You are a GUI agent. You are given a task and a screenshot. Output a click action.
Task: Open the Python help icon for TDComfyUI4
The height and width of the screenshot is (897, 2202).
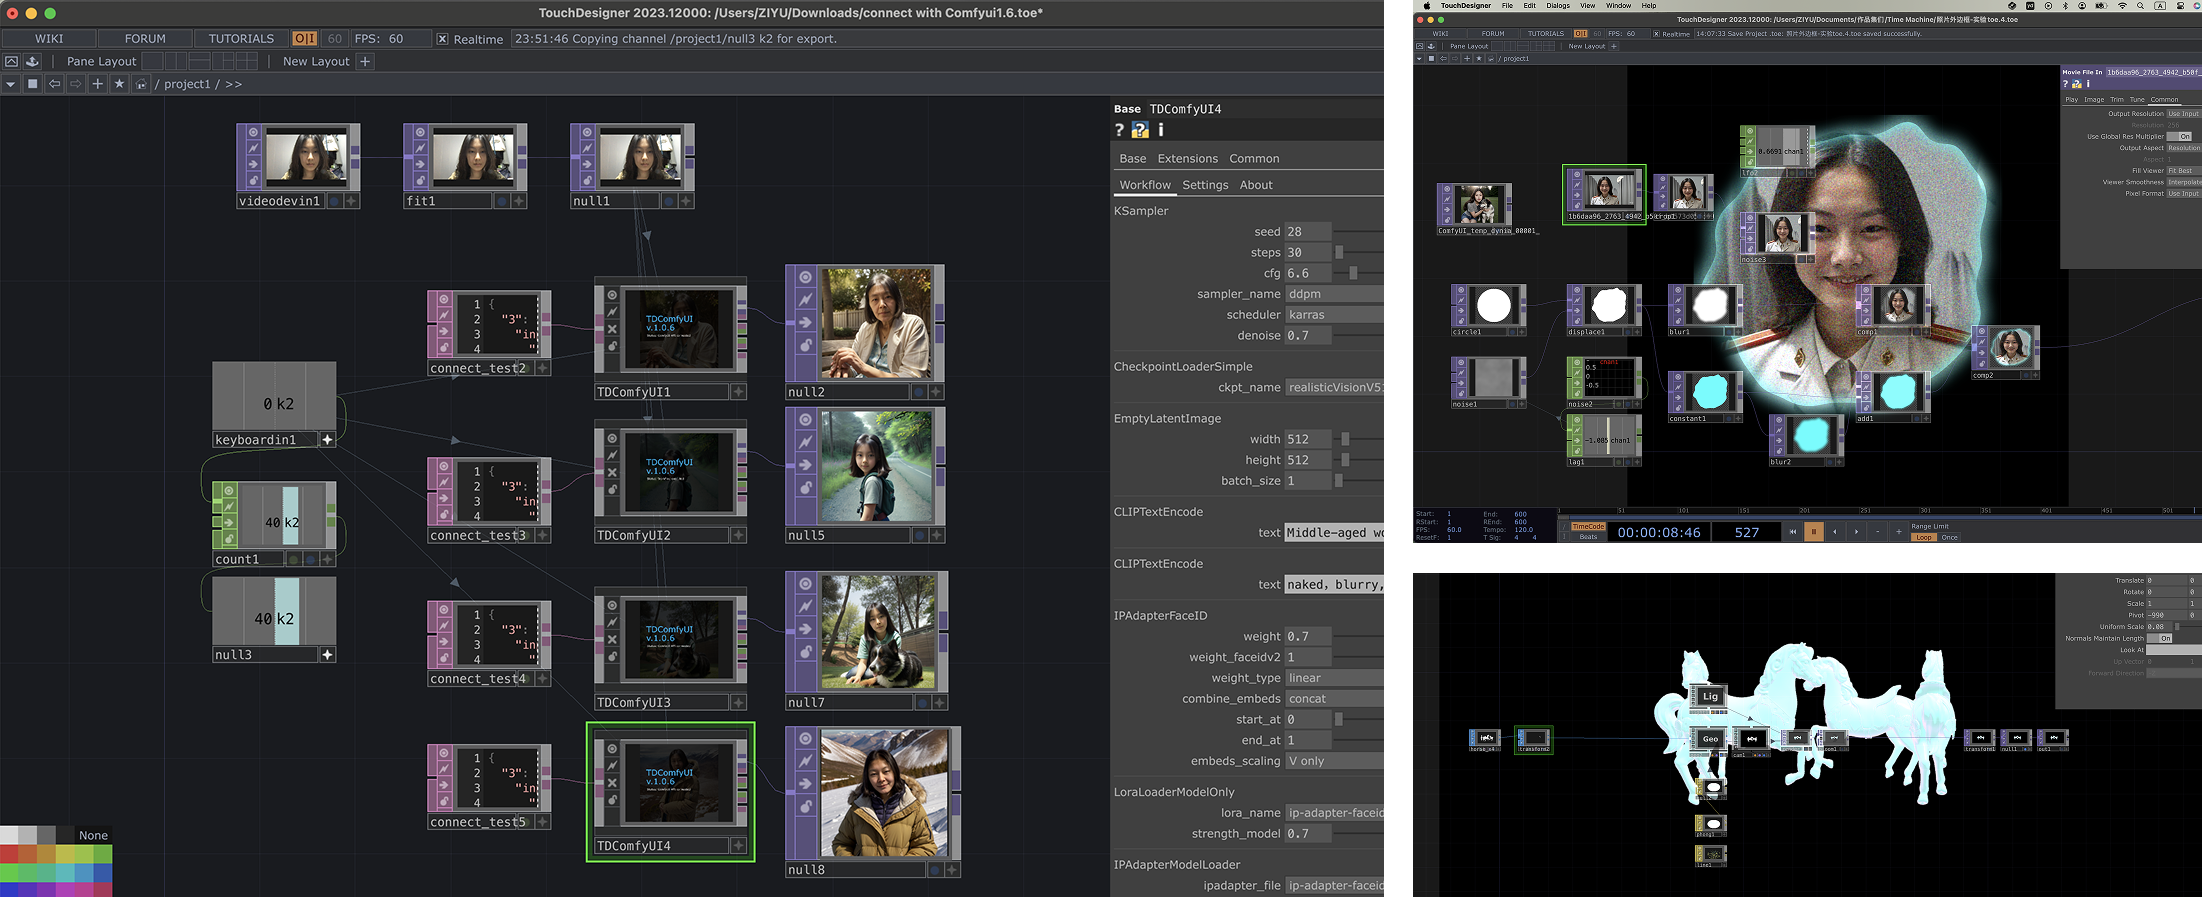coord(1140,130)
